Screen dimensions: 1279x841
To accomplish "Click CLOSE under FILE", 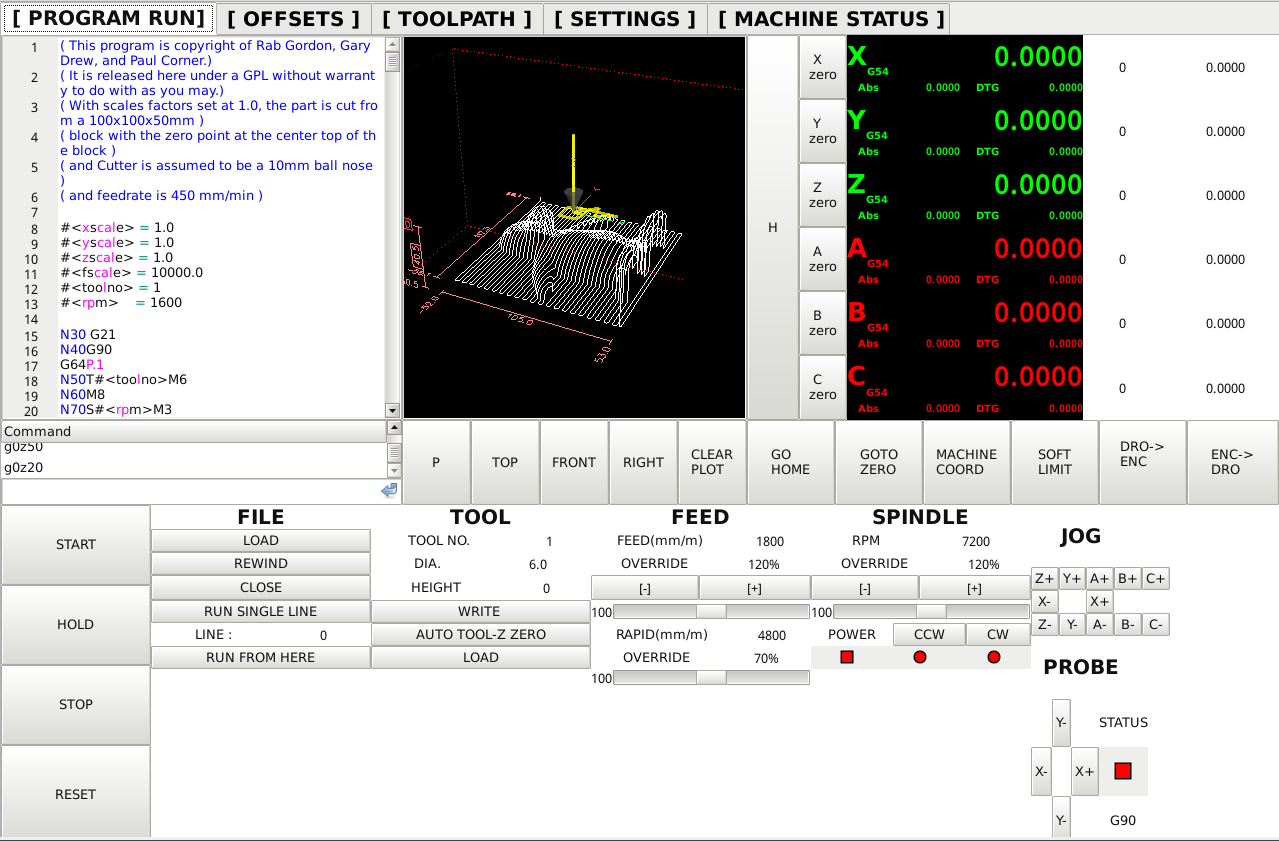I will click(261, 588).
